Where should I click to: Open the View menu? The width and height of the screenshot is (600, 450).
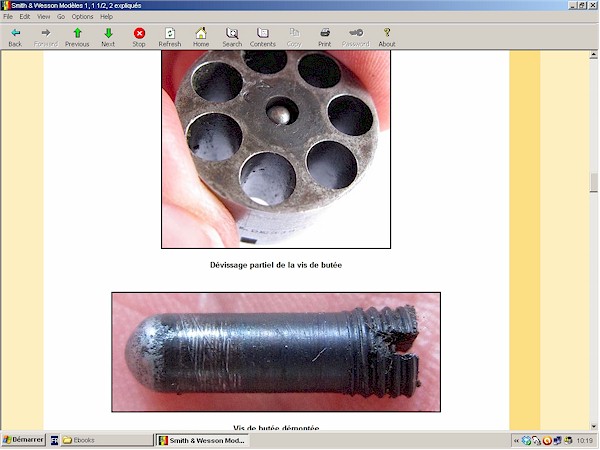[x=43, y=17]
